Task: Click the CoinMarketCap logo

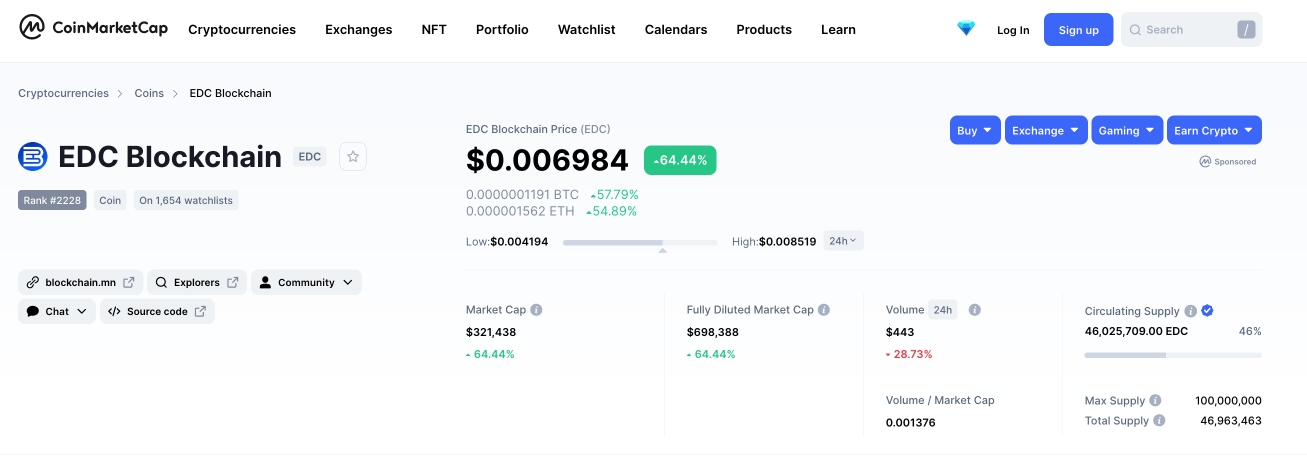Action: click(x=93, y=28)
